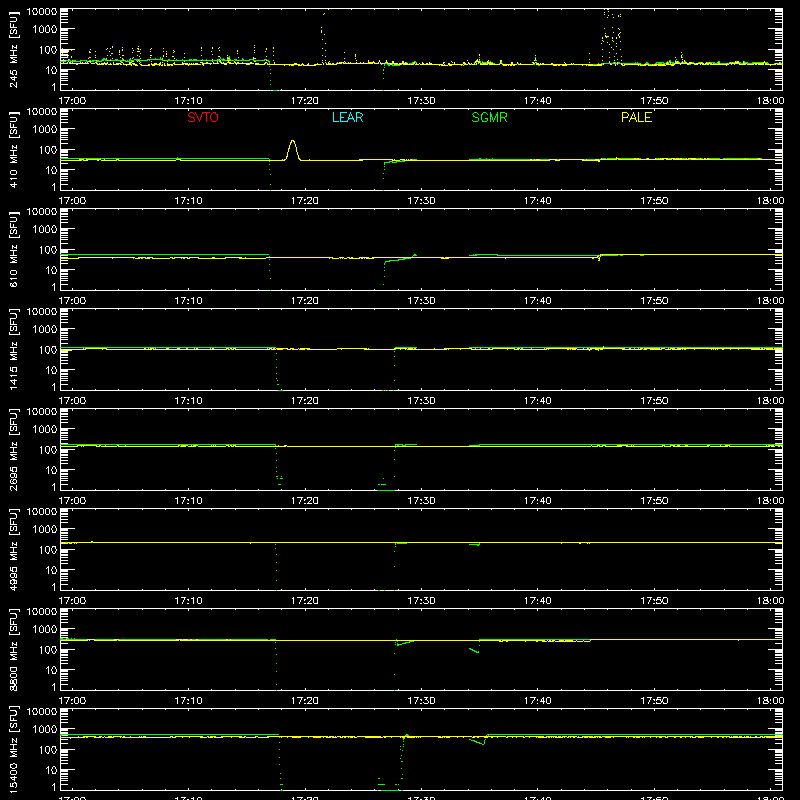The width and height of the screenshot is (800, 800).
Task: Click the 18:00 label under the 245 MHz plot
Action: (x=770, y=101)
